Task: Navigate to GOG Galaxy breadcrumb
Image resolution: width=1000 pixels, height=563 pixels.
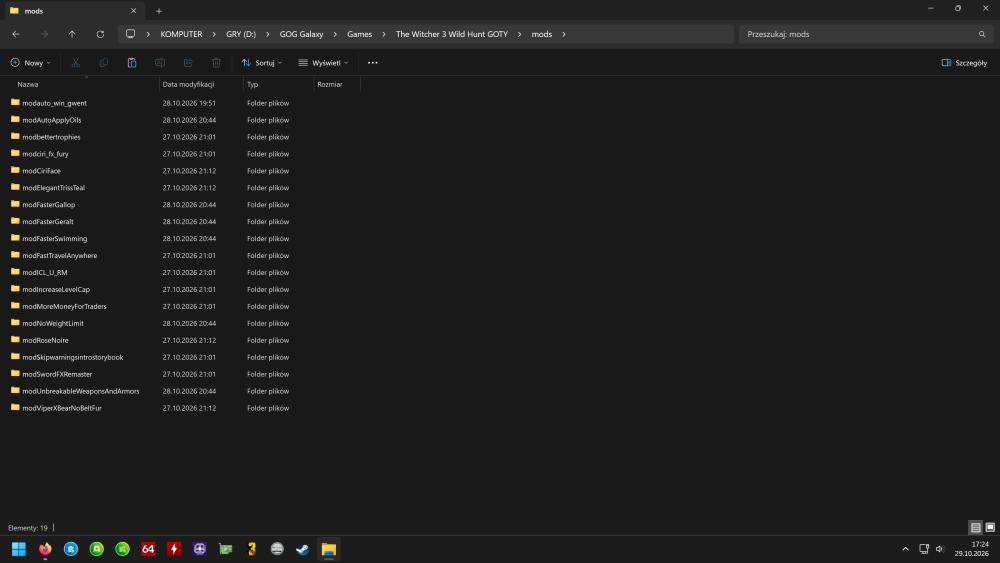Action: pos(301,34)
